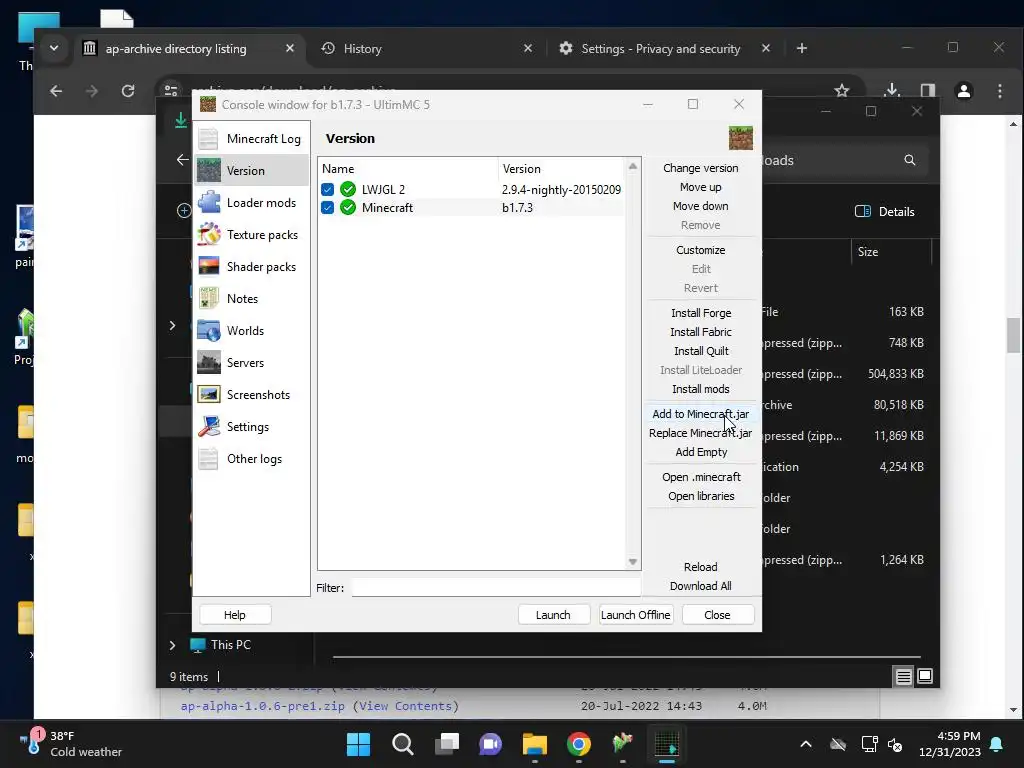1024x768 pixels.
Task: Open Chrome tab search dropdown
Action: coord(54,48)
